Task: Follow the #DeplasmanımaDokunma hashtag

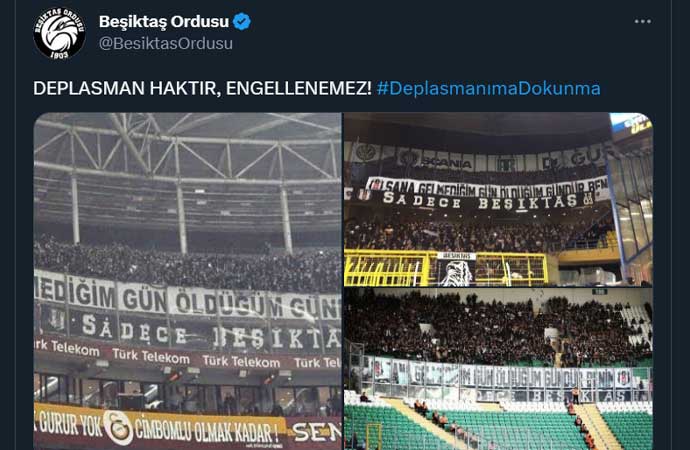Action: 488,88
